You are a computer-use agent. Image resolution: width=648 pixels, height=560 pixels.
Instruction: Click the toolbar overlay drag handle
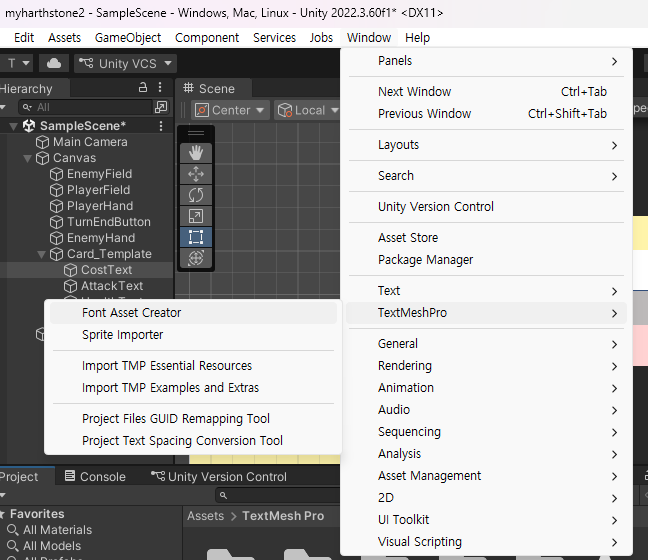coord(196,133)
